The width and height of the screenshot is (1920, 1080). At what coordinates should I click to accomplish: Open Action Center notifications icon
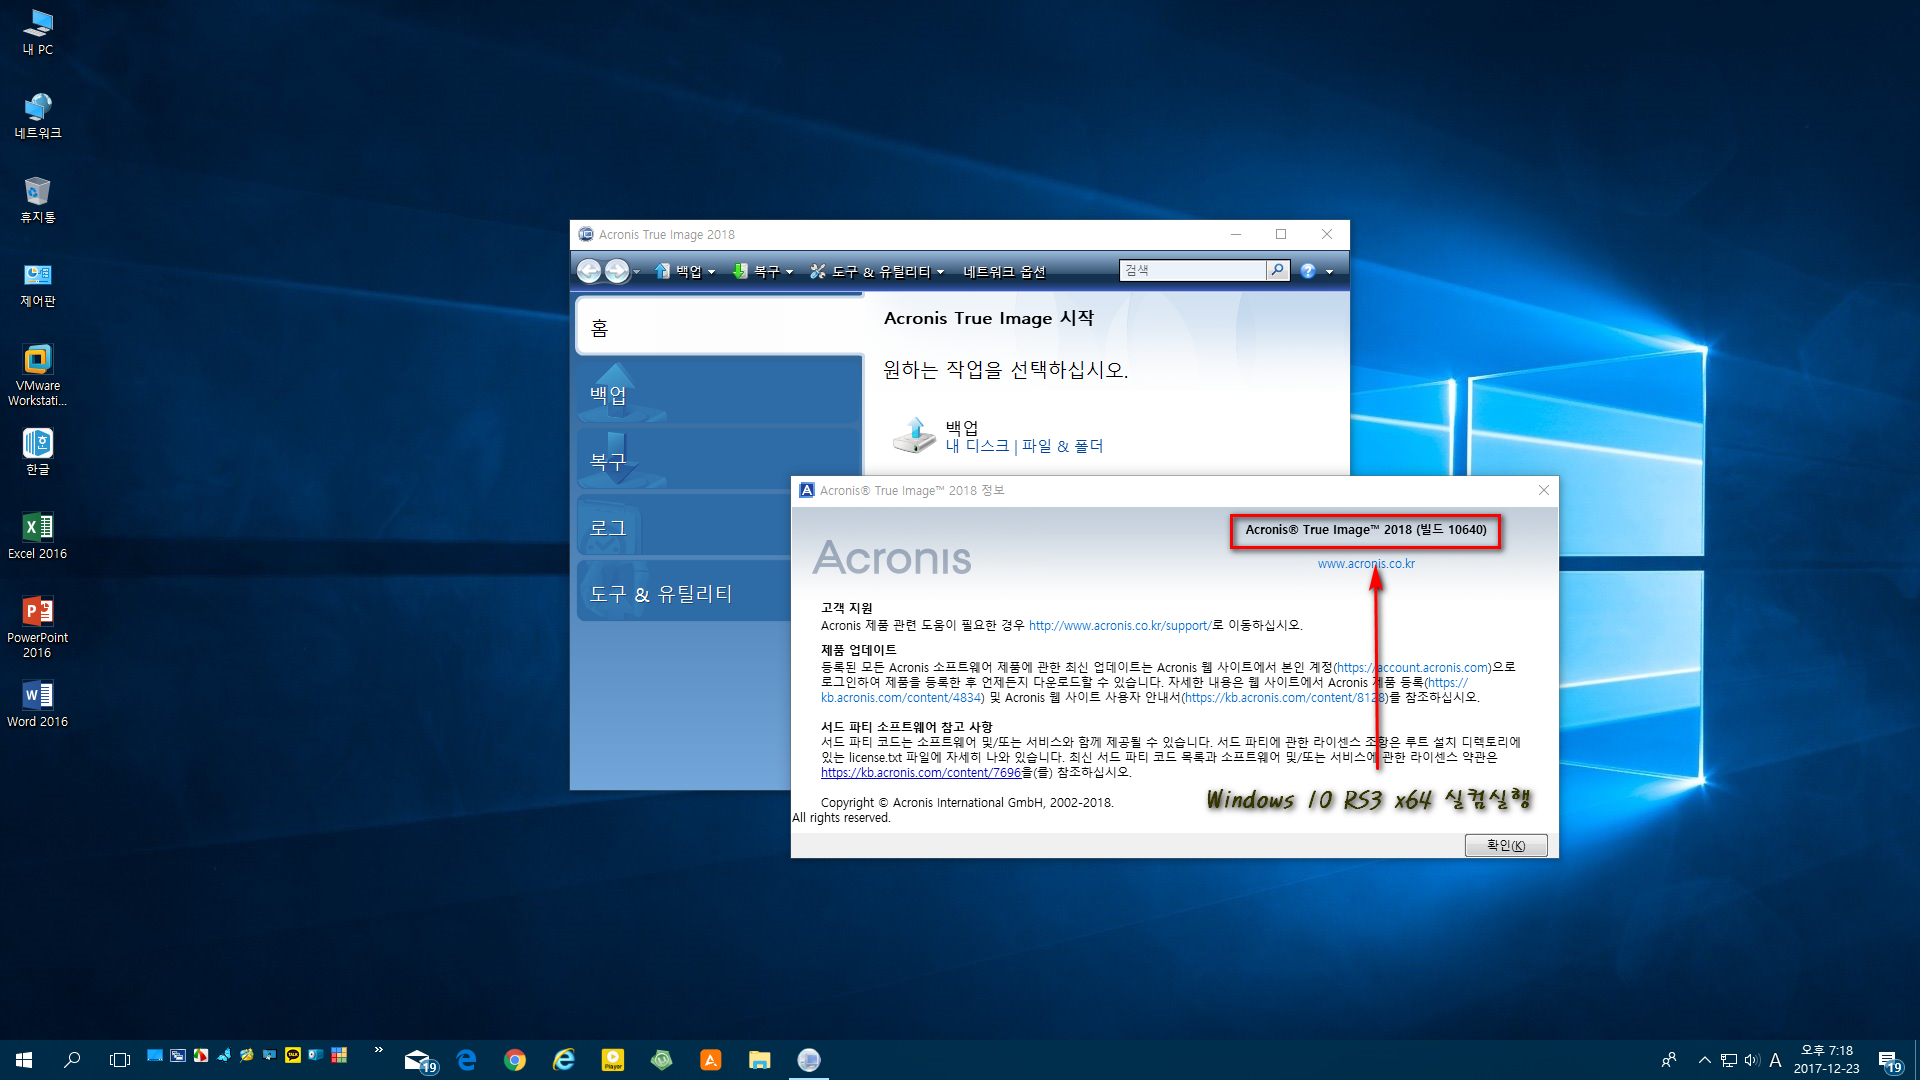point(1889,1060)
